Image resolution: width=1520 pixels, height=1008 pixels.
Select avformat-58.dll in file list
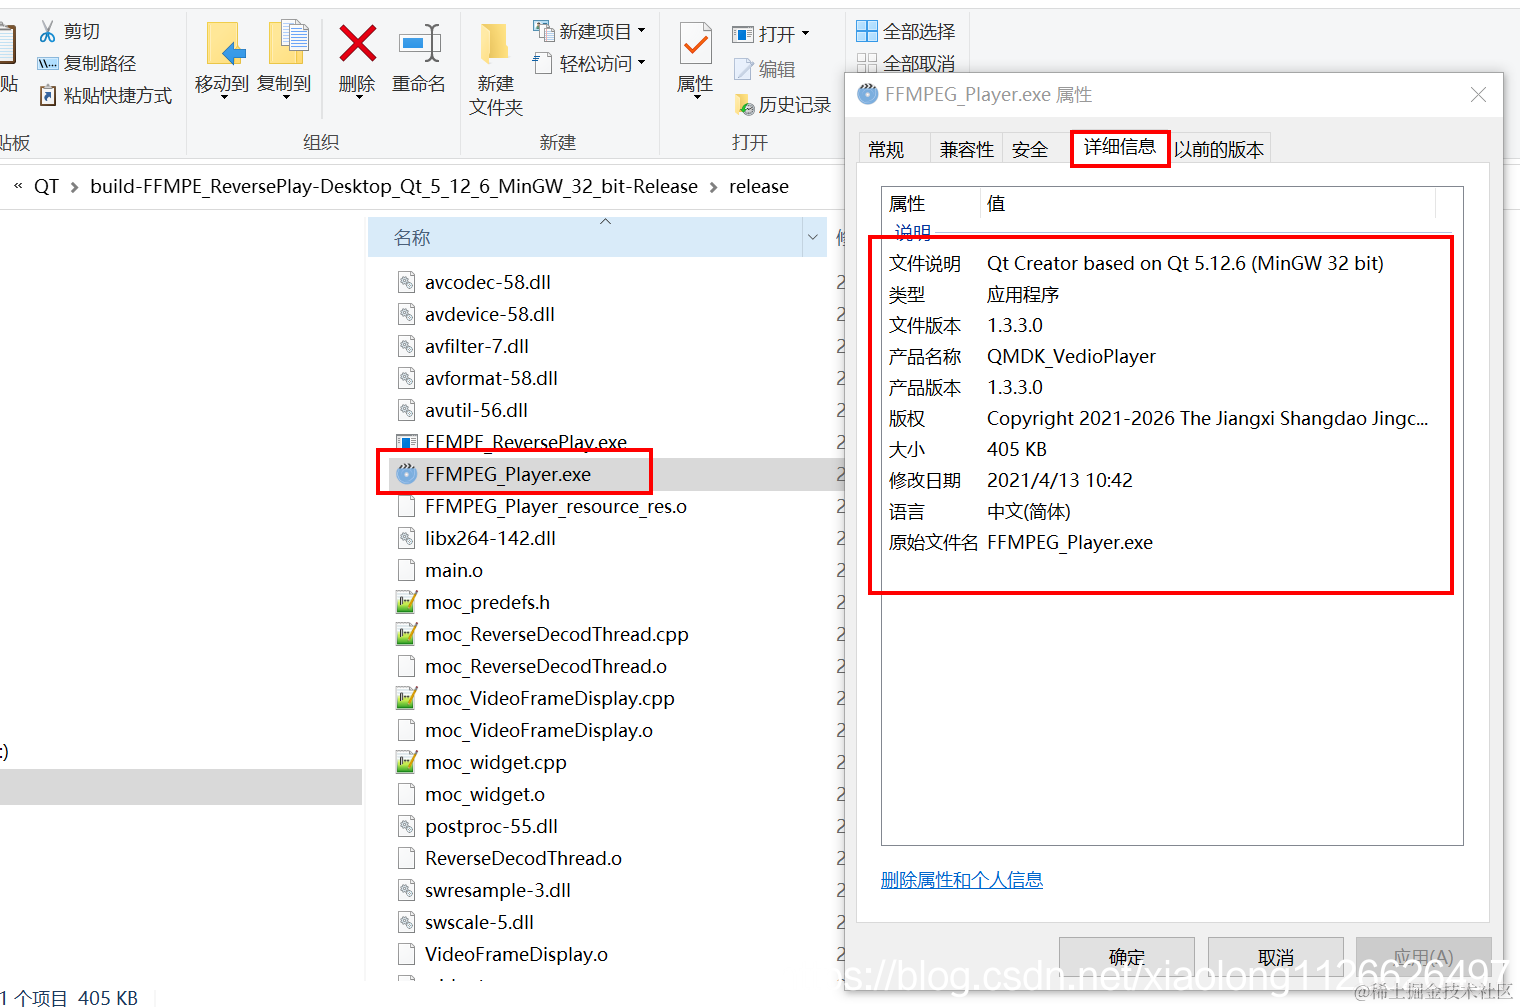[491, 378]
